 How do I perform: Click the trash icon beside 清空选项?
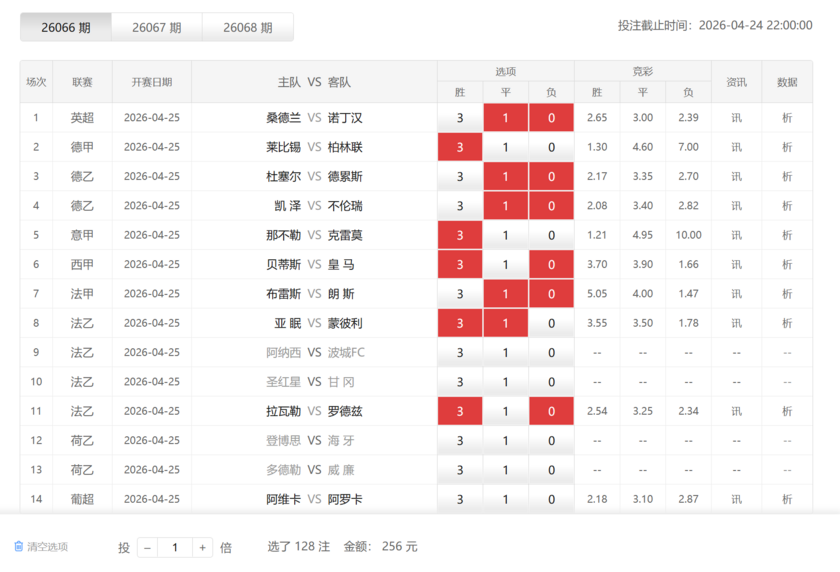[x=19, y=546]
